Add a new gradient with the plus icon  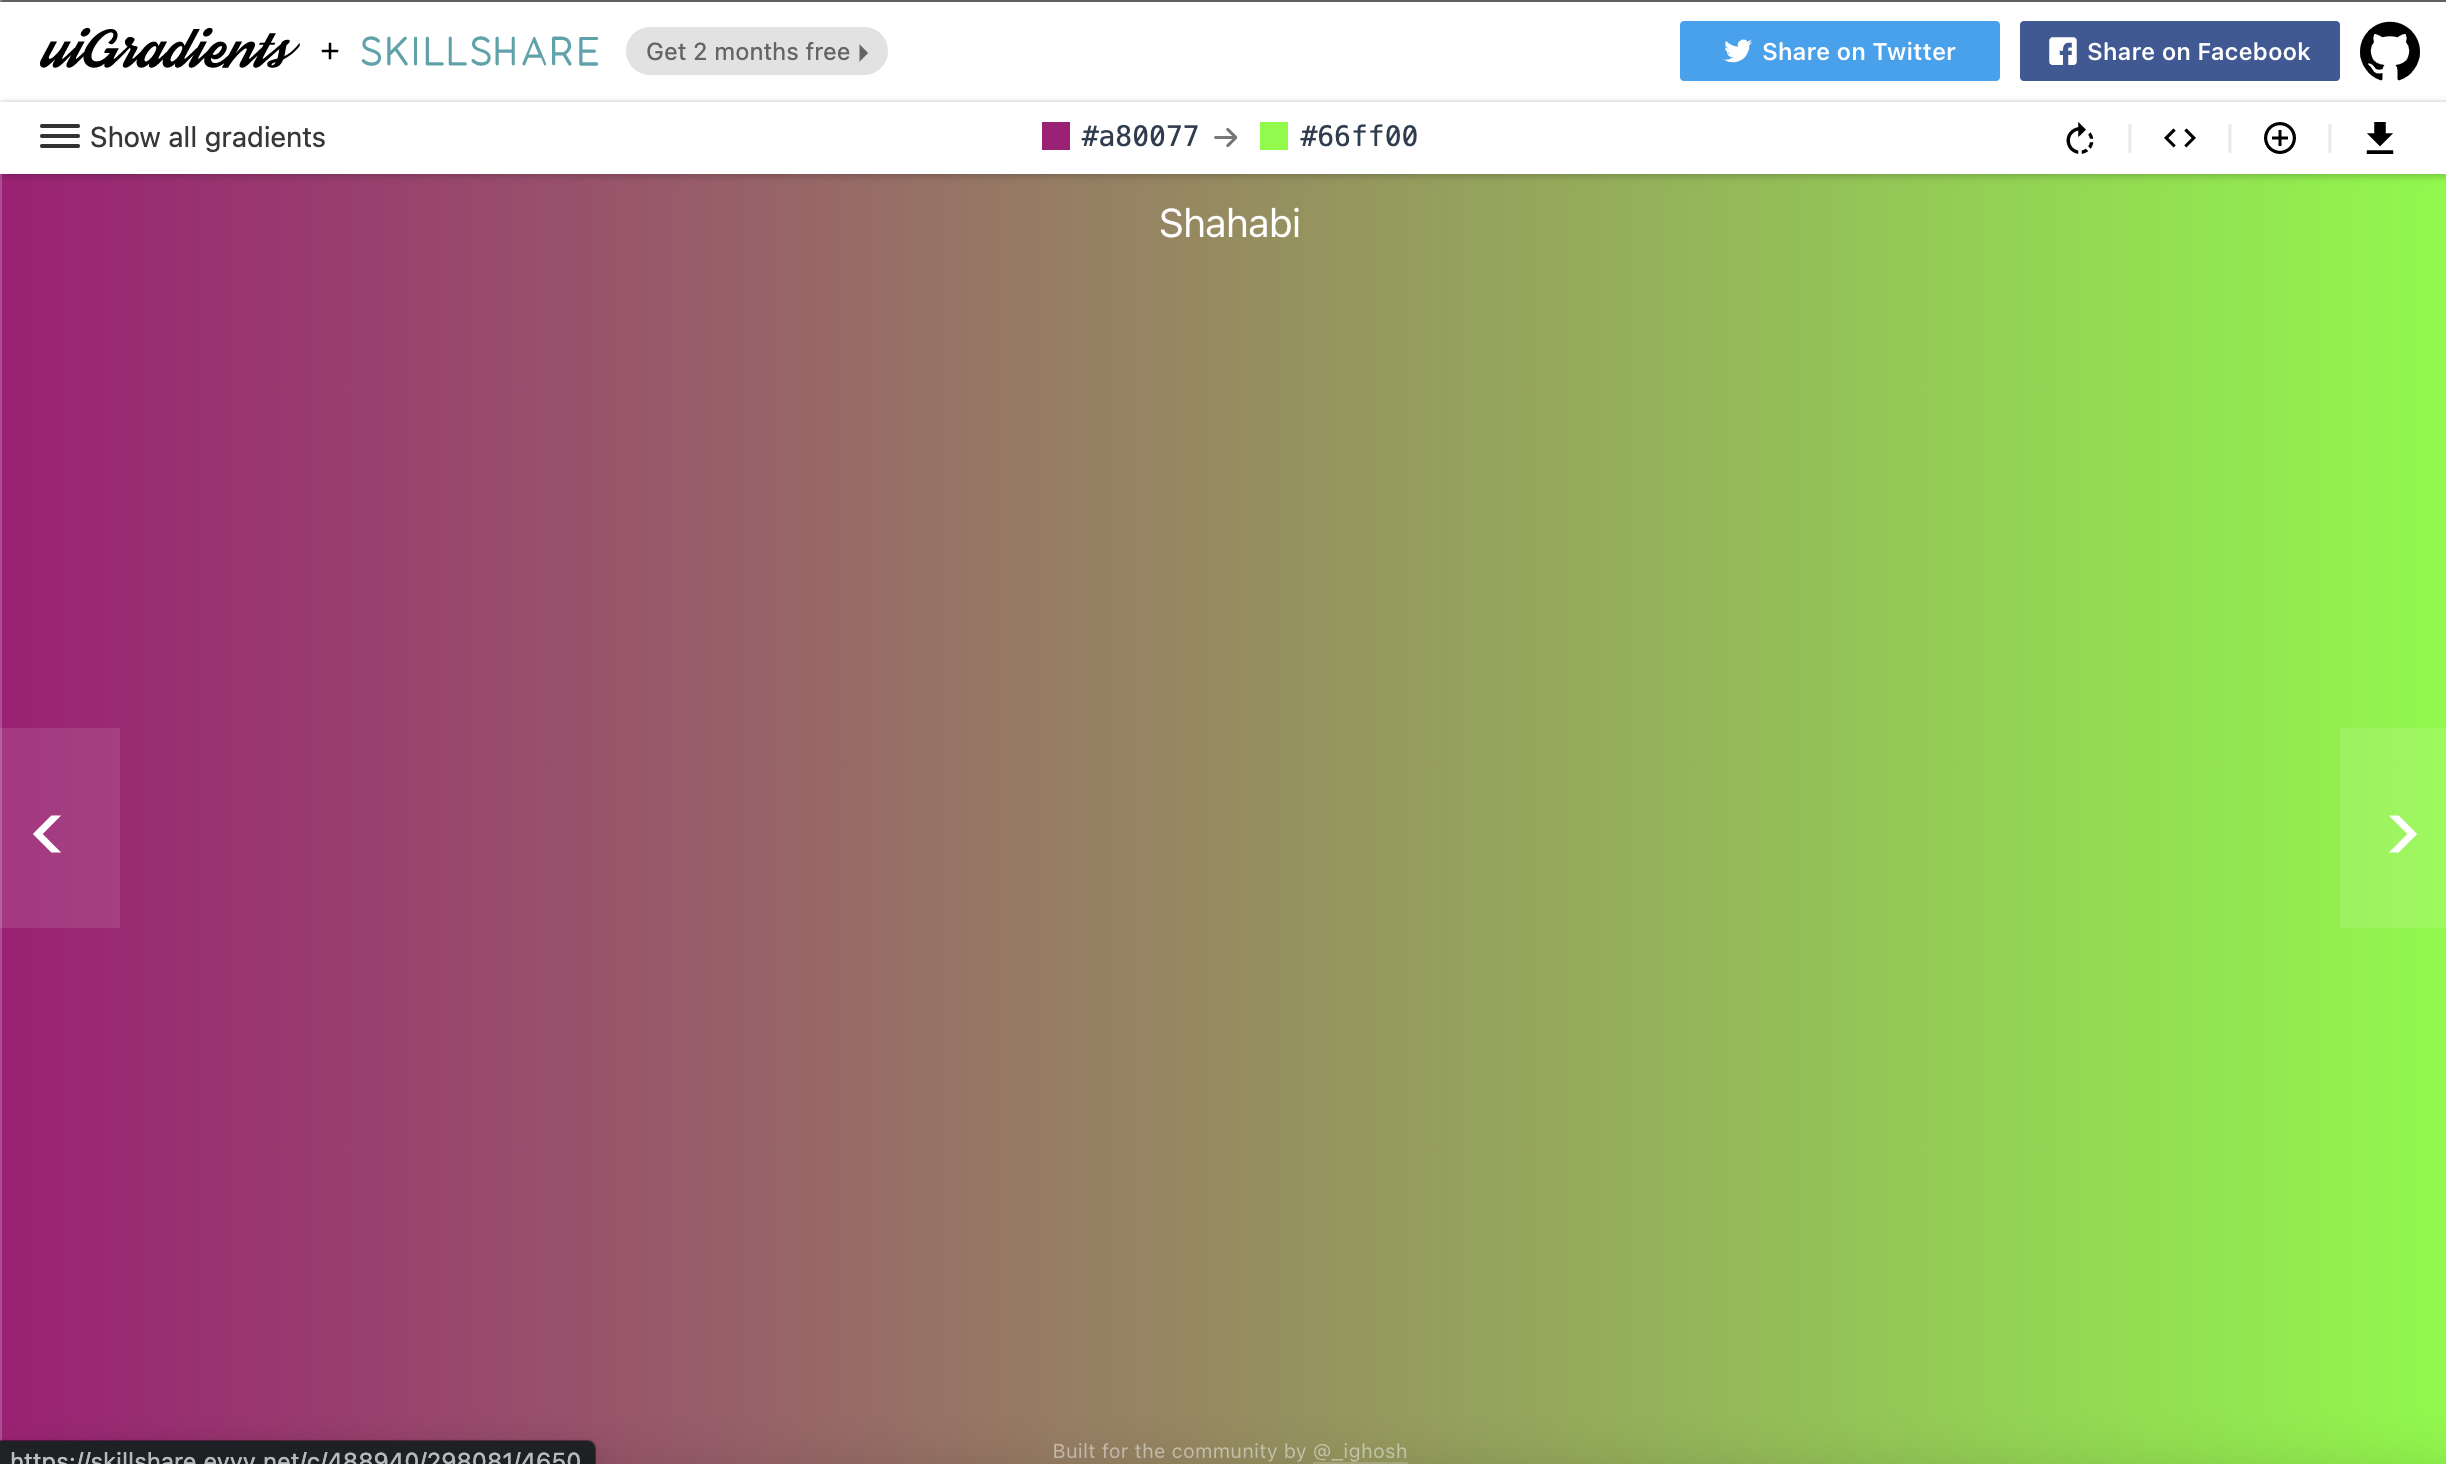[x=2280, y=138]
